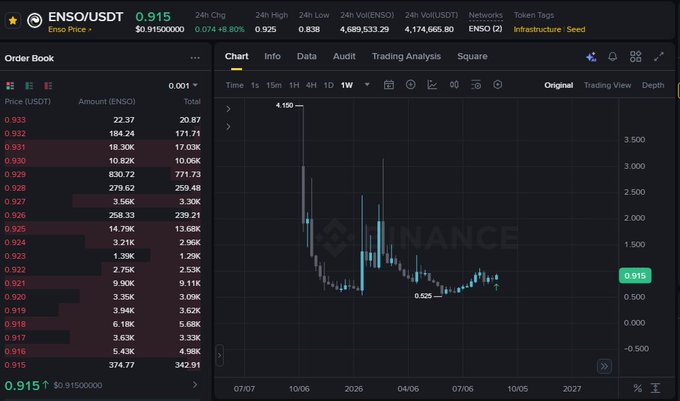Select the 1W interval

pyautogui.click(x=347, y=85)
